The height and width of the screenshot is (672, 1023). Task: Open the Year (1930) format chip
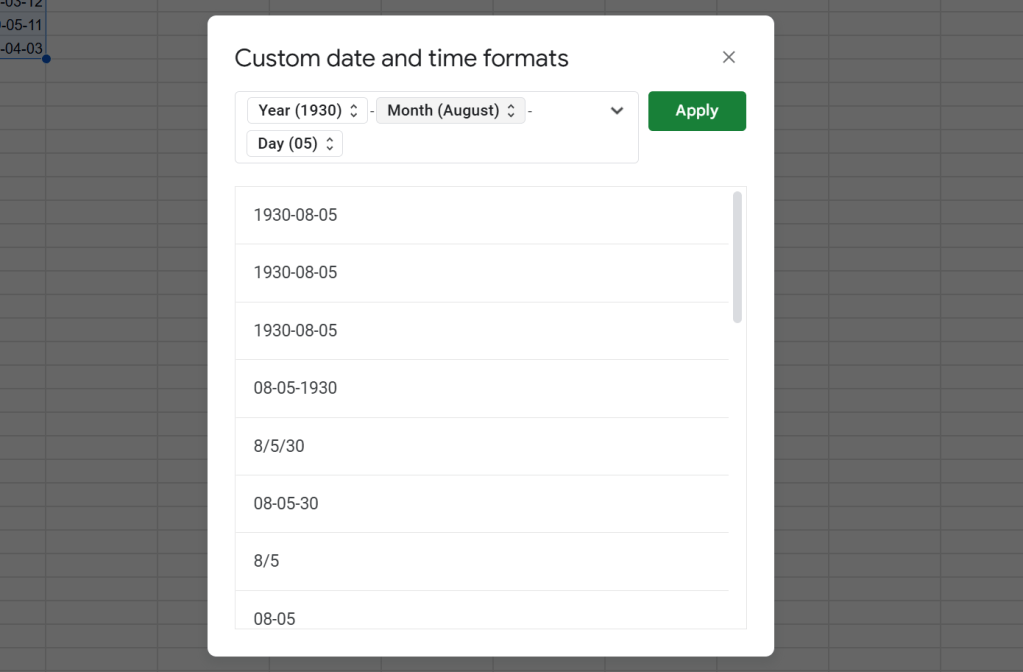[x=307, y=111]
